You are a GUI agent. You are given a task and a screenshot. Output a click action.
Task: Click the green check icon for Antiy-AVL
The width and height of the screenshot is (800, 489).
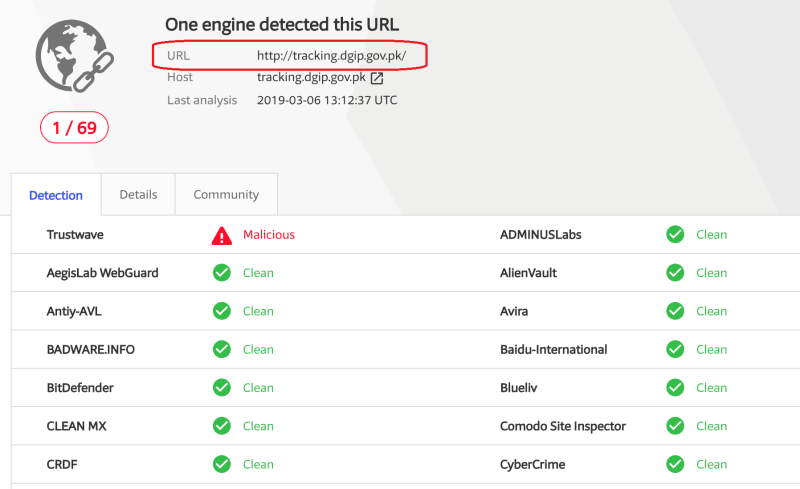click(x=222, y=311)
